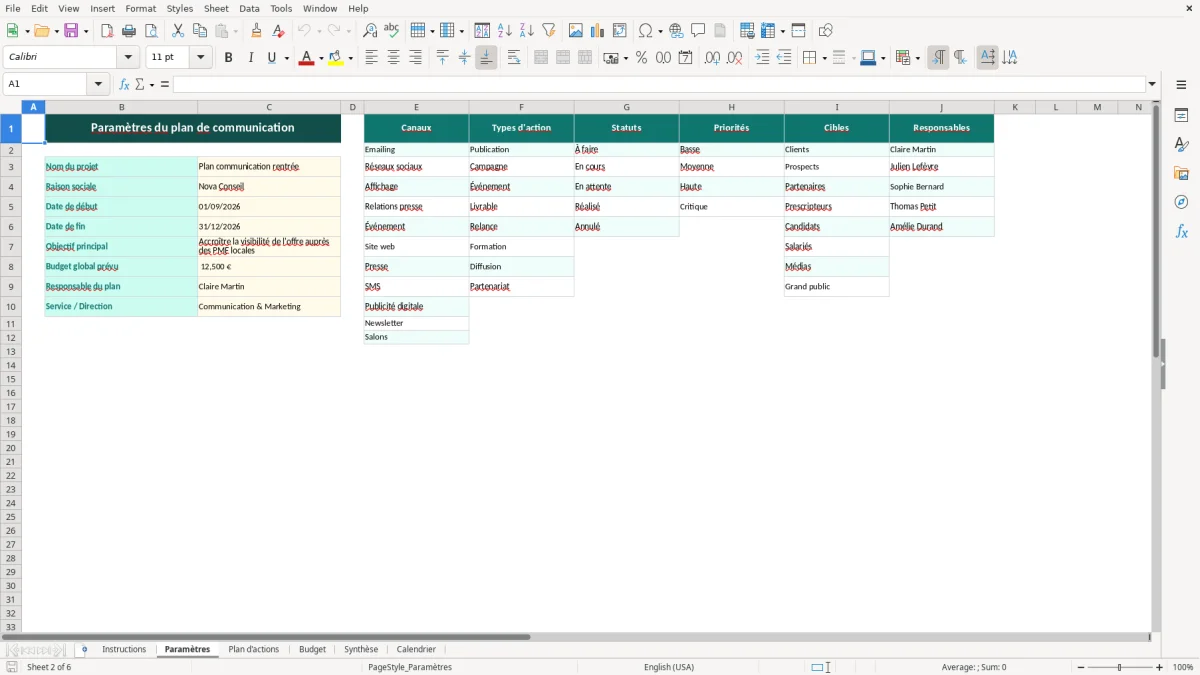Insert comment toolbar icon

click(698, 31)
